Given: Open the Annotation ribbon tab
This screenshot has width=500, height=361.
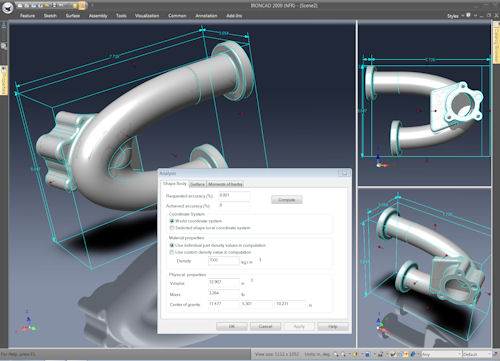Looking at the screenshot, I should [x=206, y=16].
